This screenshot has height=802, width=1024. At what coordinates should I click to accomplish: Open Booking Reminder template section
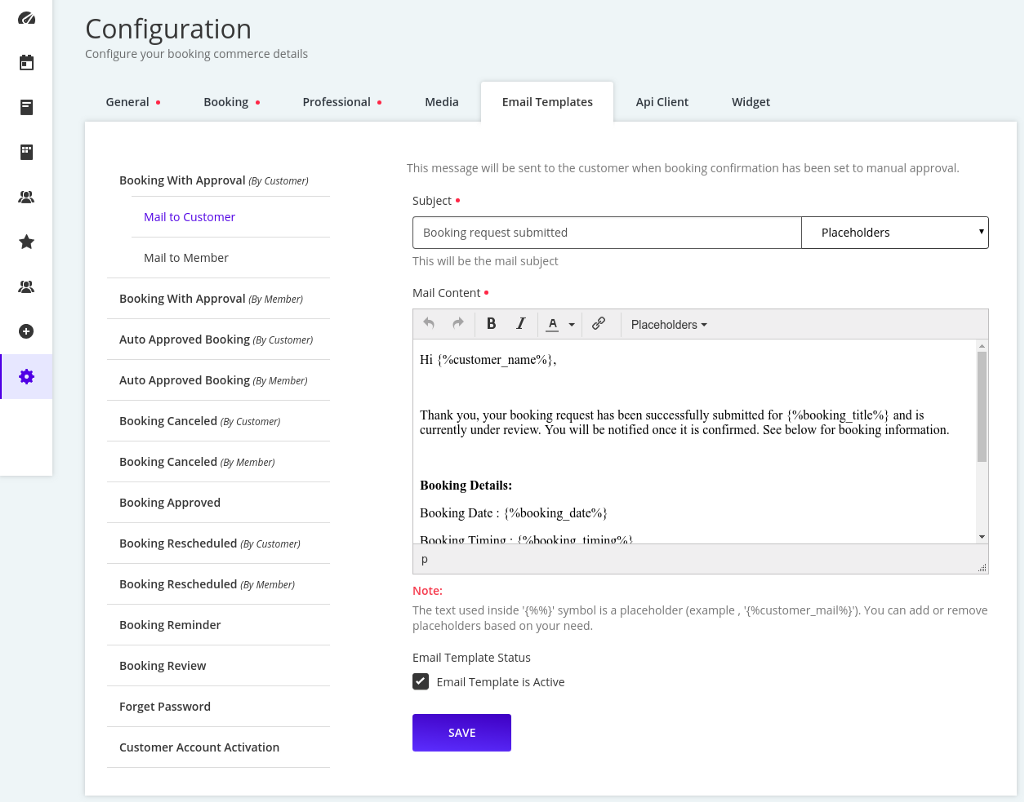coord(170,625)
